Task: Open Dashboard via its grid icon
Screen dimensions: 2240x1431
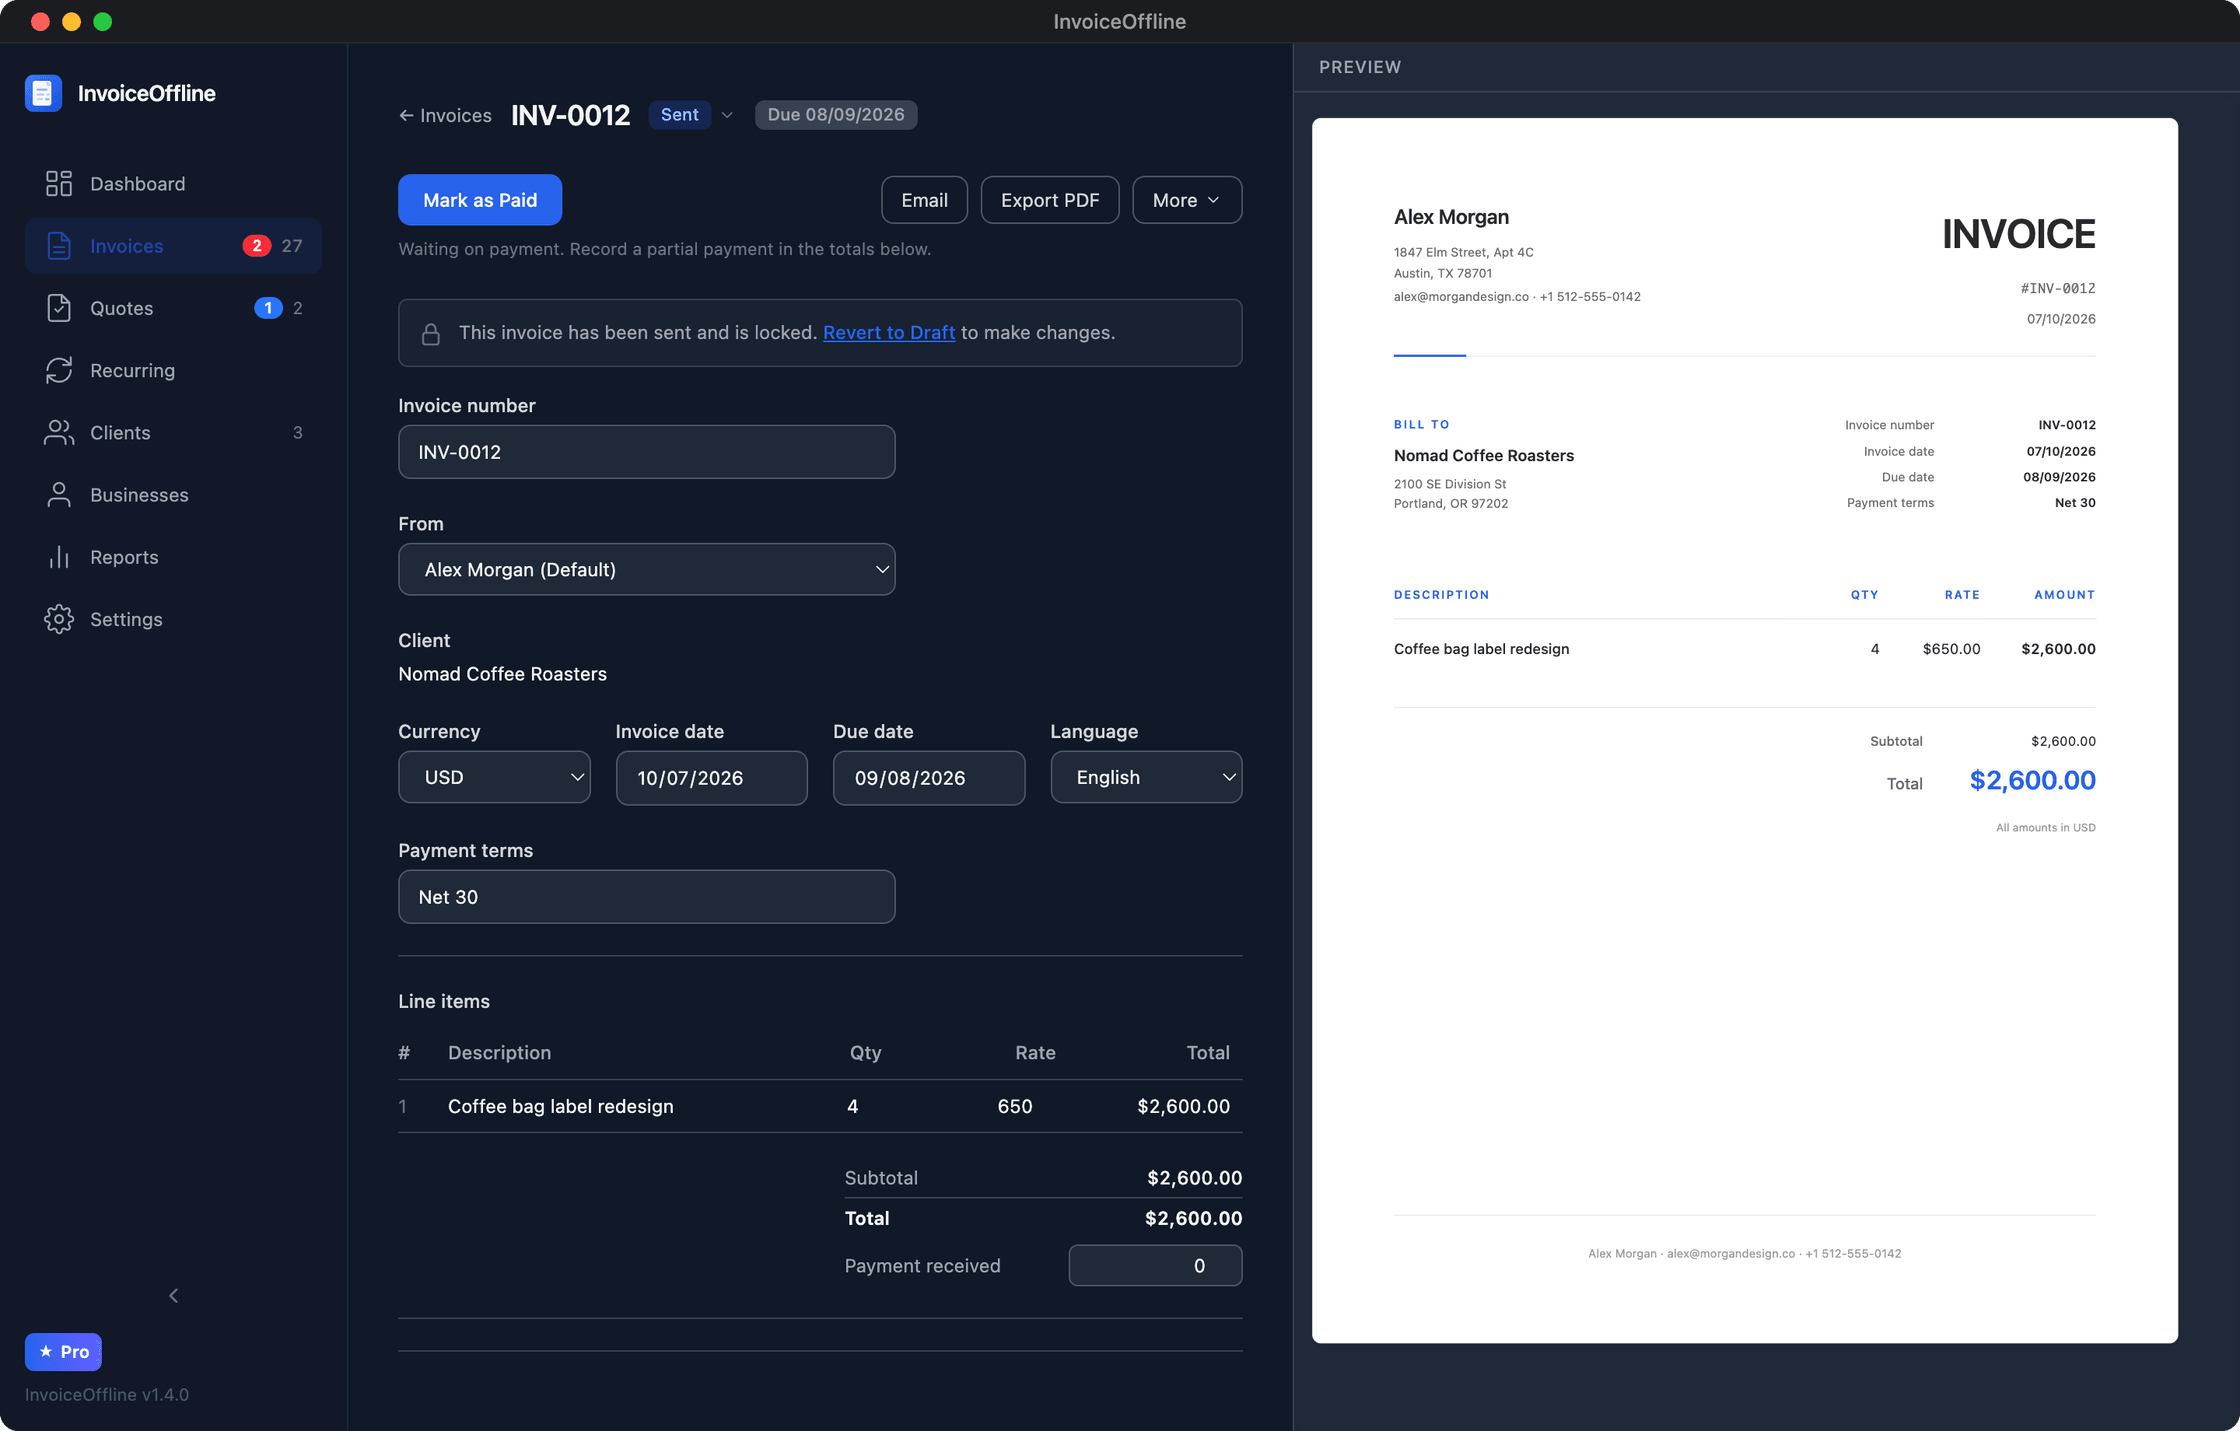Action: (x=59, y=184)
